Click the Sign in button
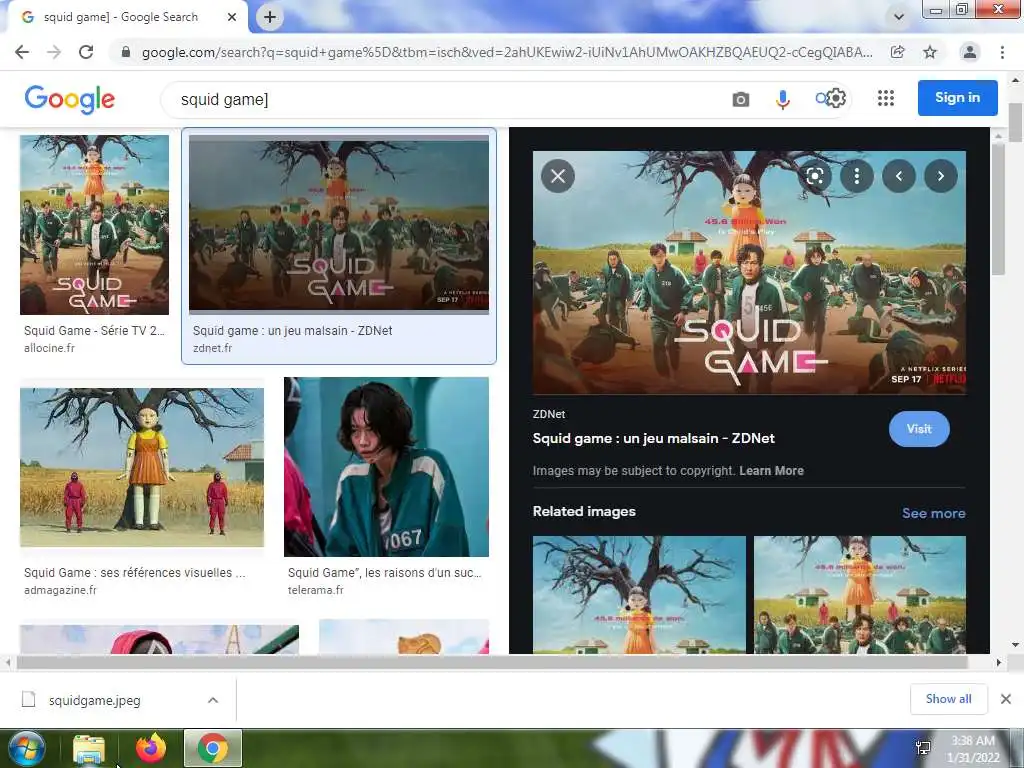The image size is (1024, 768). click(957, 97)
